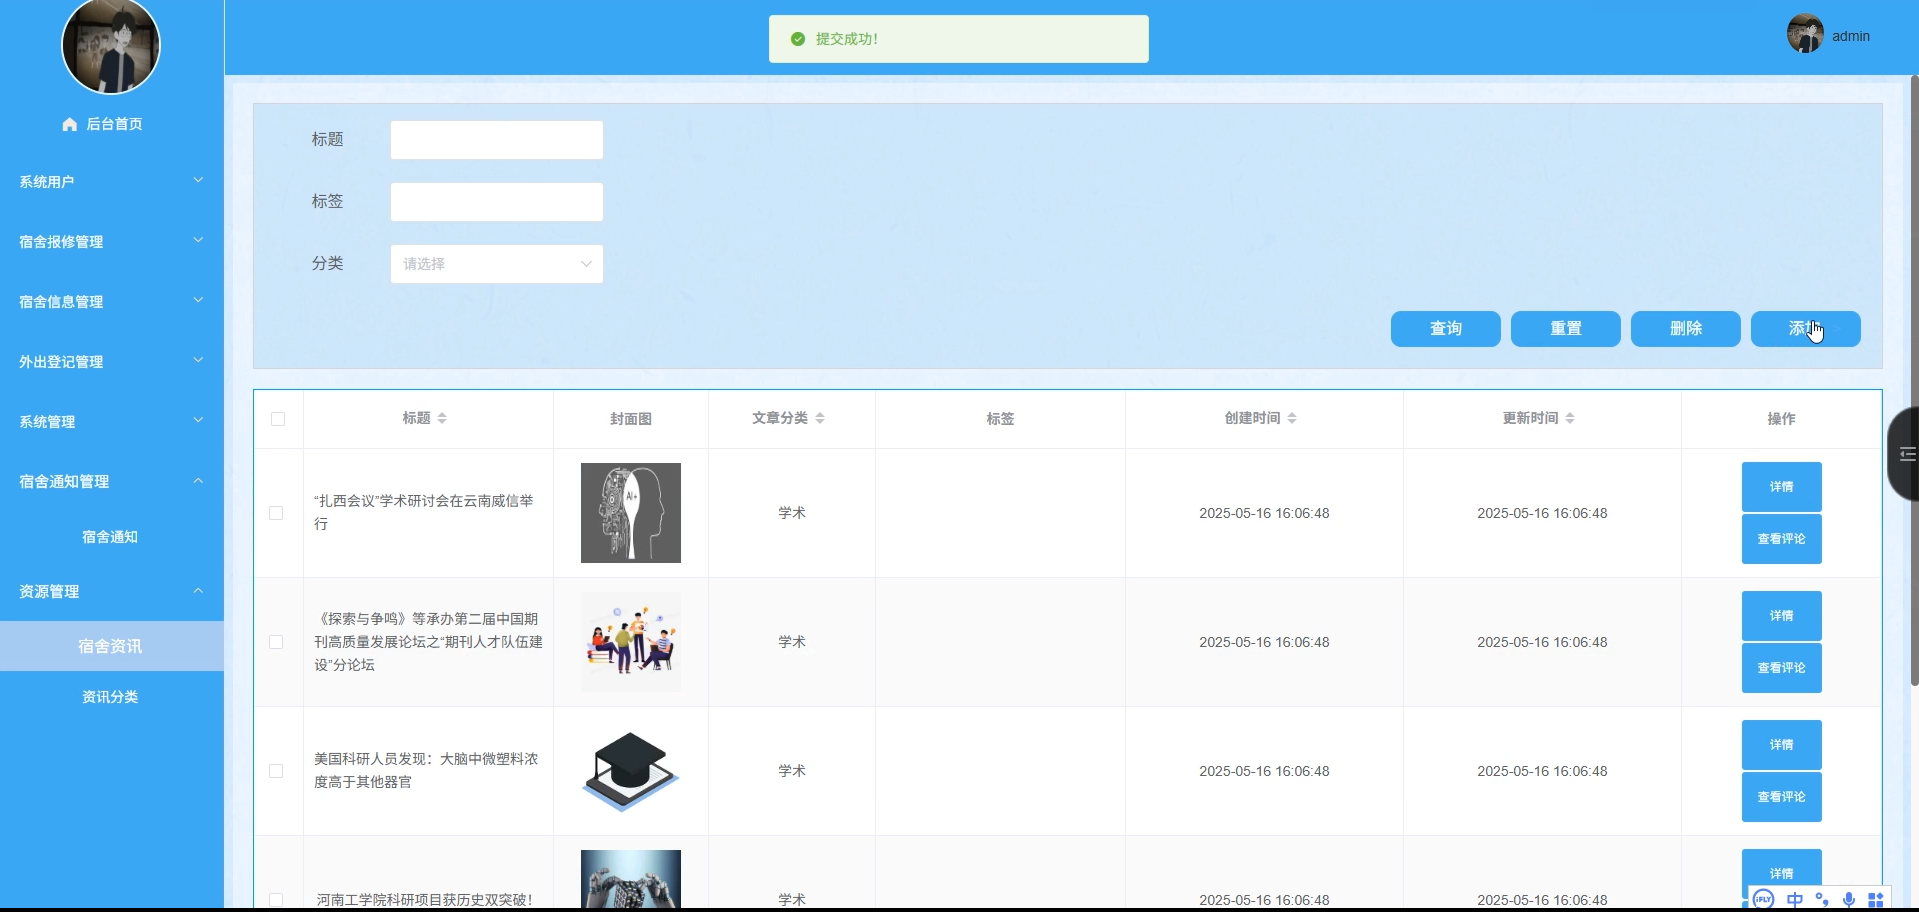Expand the 宿舍信息管理 menu chevron
Image resolution: width=1919 pixels, height=912 pixels.
pyautogui.click(x=198, y=301)
